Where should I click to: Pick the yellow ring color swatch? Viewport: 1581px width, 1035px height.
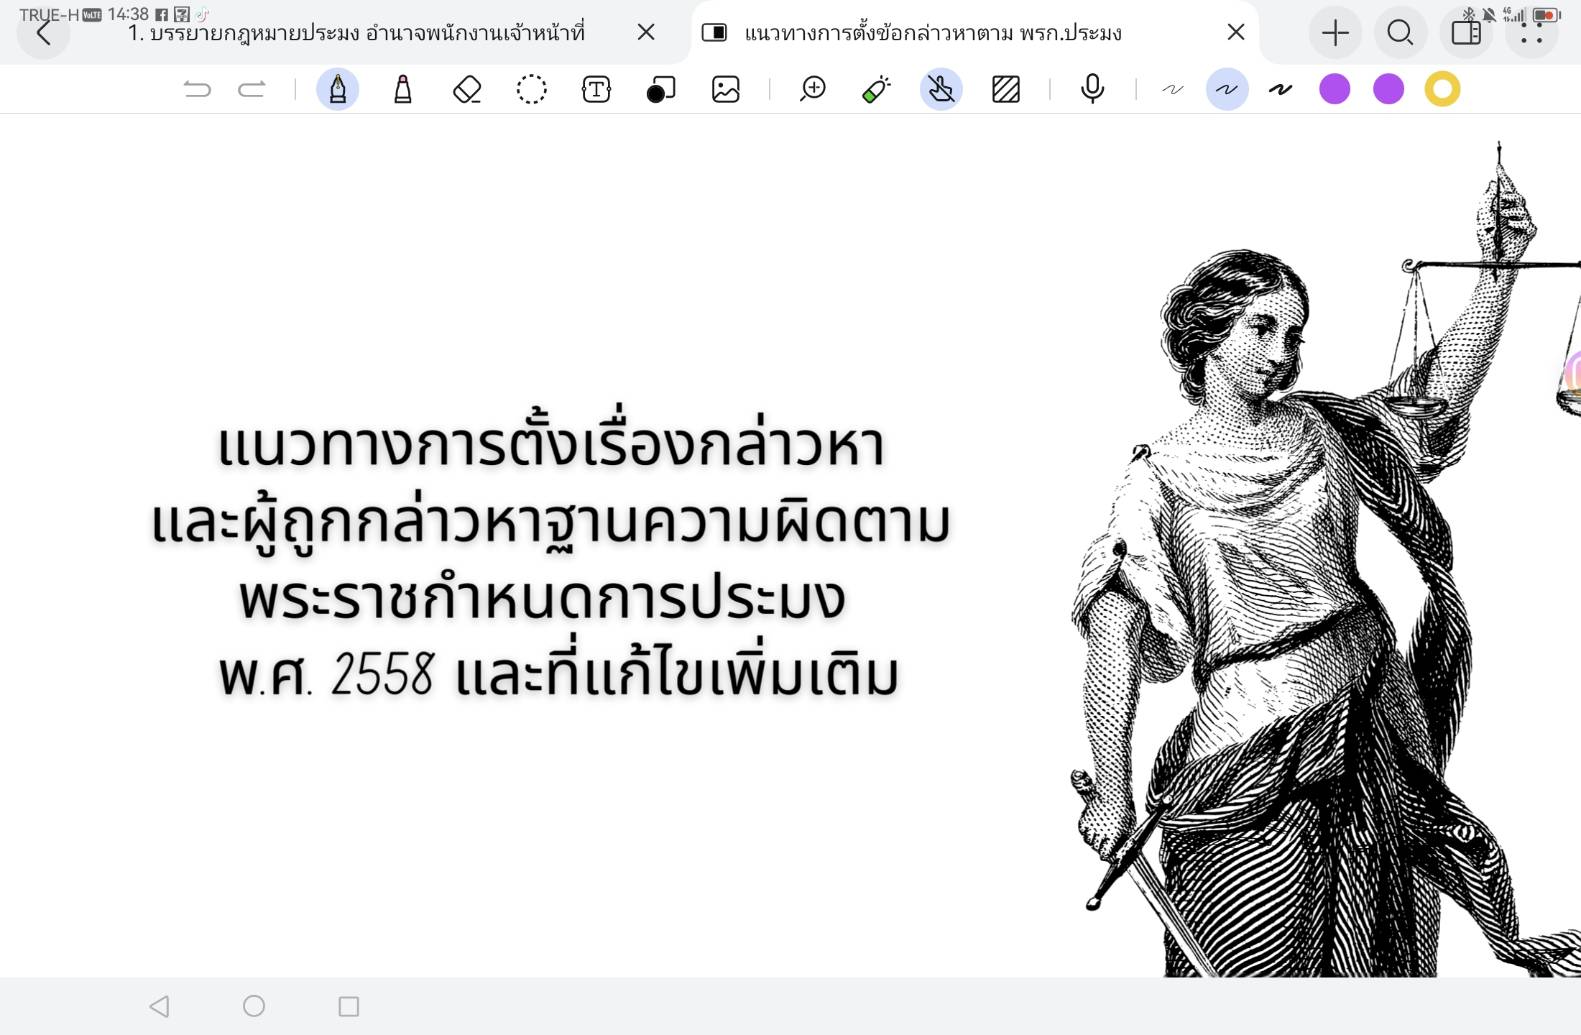click(x=1443, y=89)
